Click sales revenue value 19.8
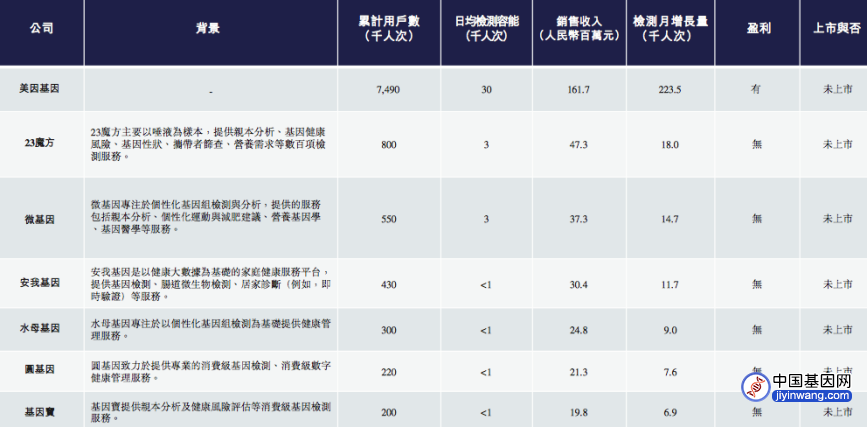 [x=578, y=413]
